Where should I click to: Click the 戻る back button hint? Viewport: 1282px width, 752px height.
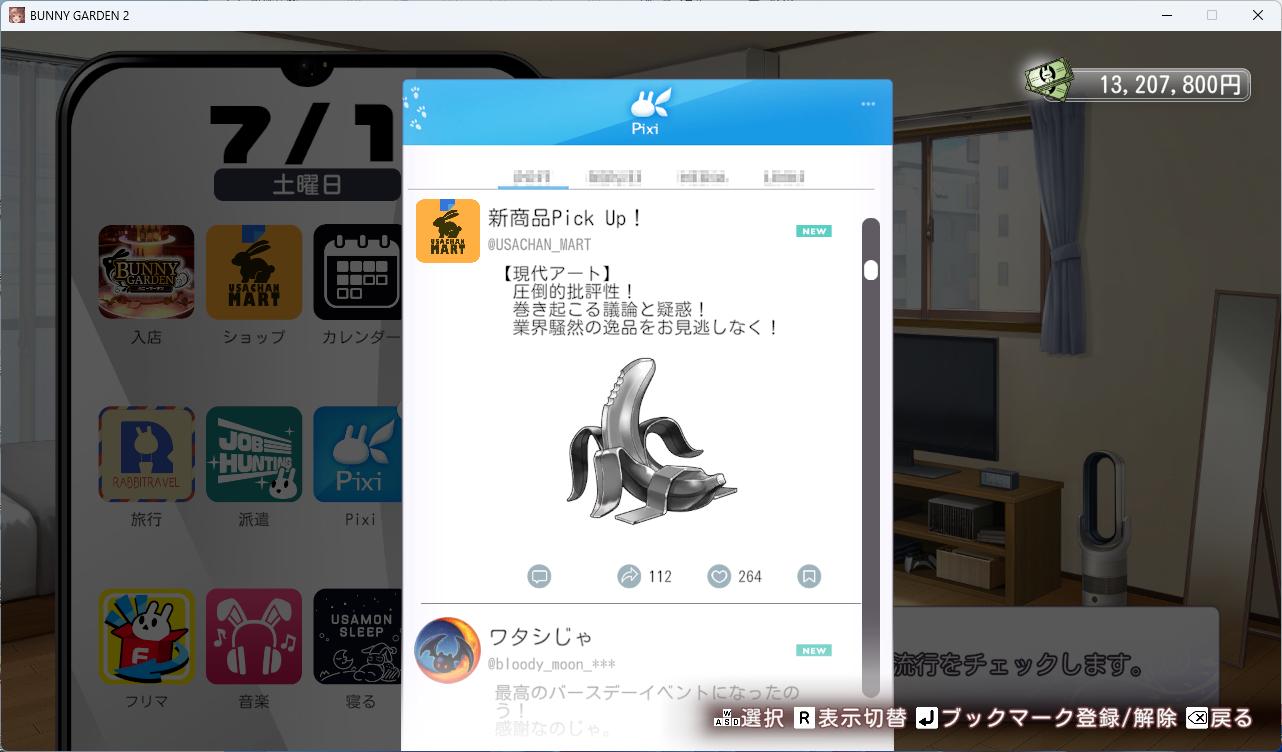(1220, 718)
